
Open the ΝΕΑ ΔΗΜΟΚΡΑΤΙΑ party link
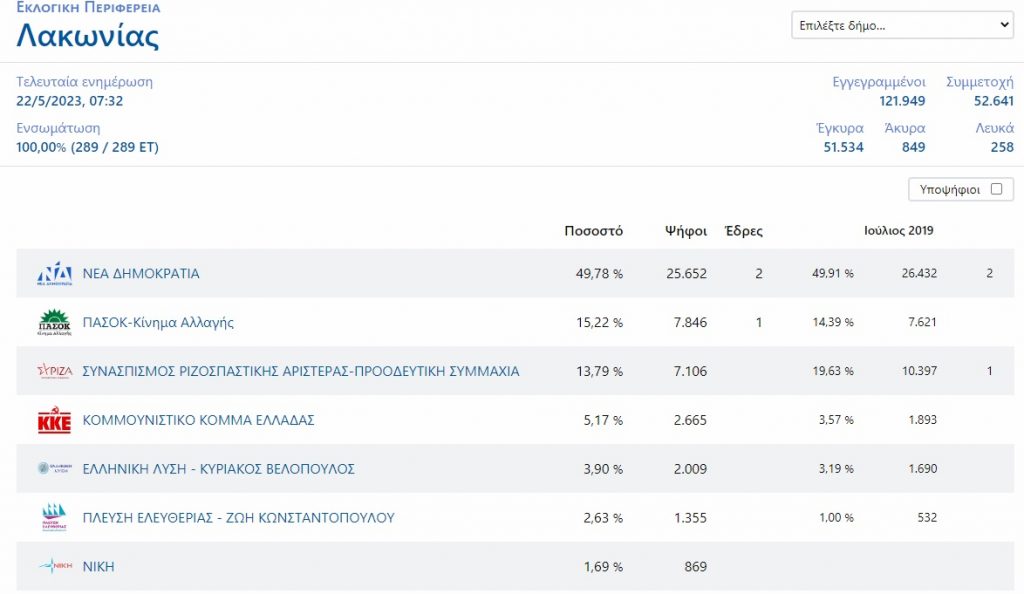141,273
